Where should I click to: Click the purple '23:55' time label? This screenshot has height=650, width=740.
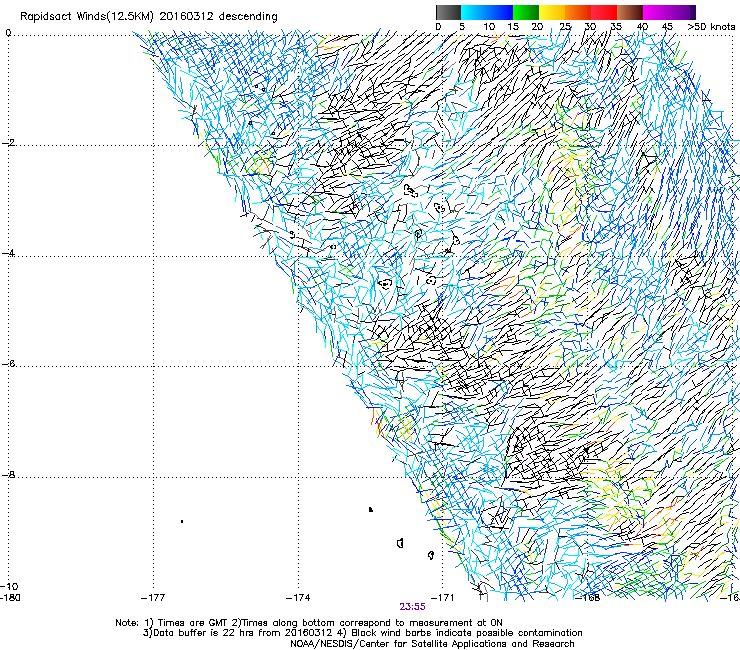point(412,607)
